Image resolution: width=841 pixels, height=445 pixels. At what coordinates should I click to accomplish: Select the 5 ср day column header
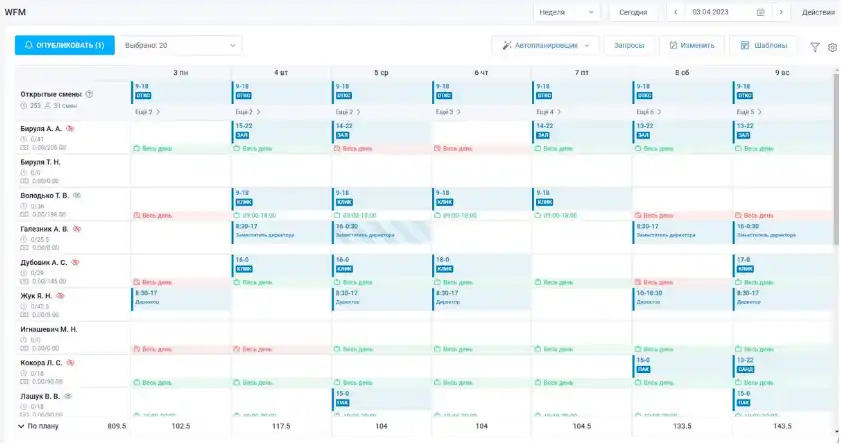click(381, 72)
